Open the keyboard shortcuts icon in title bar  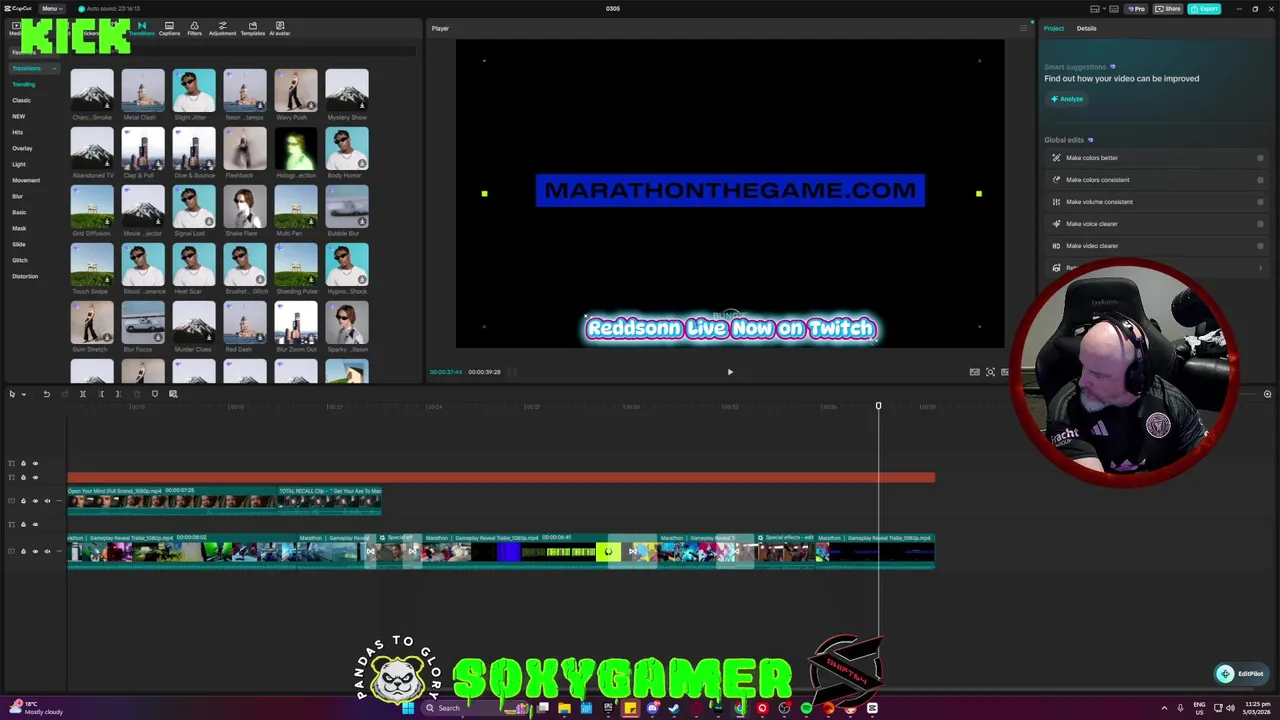click(1114, 9)
